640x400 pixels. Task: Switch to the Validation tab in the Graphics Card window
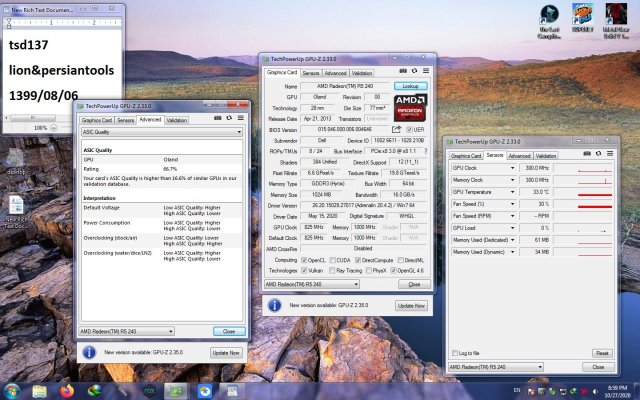(361, 73)
